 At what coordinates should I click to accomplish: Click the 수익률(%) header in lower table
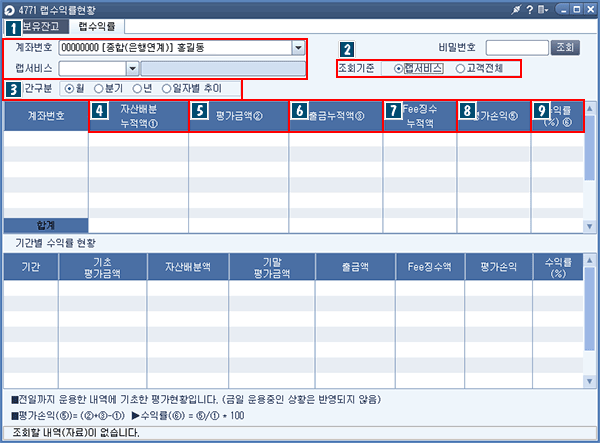pos(558,267)
